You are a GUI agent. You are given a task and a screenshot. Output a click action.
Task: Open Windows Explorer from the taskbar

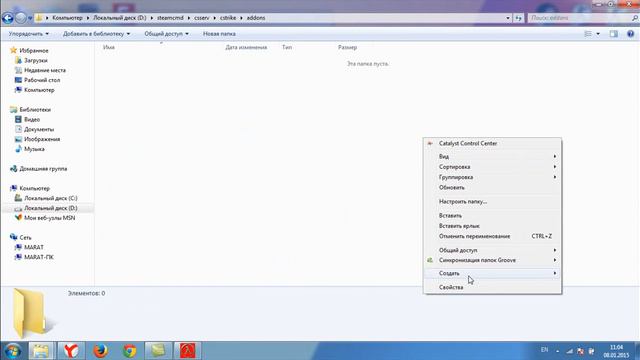coord(41,351)
